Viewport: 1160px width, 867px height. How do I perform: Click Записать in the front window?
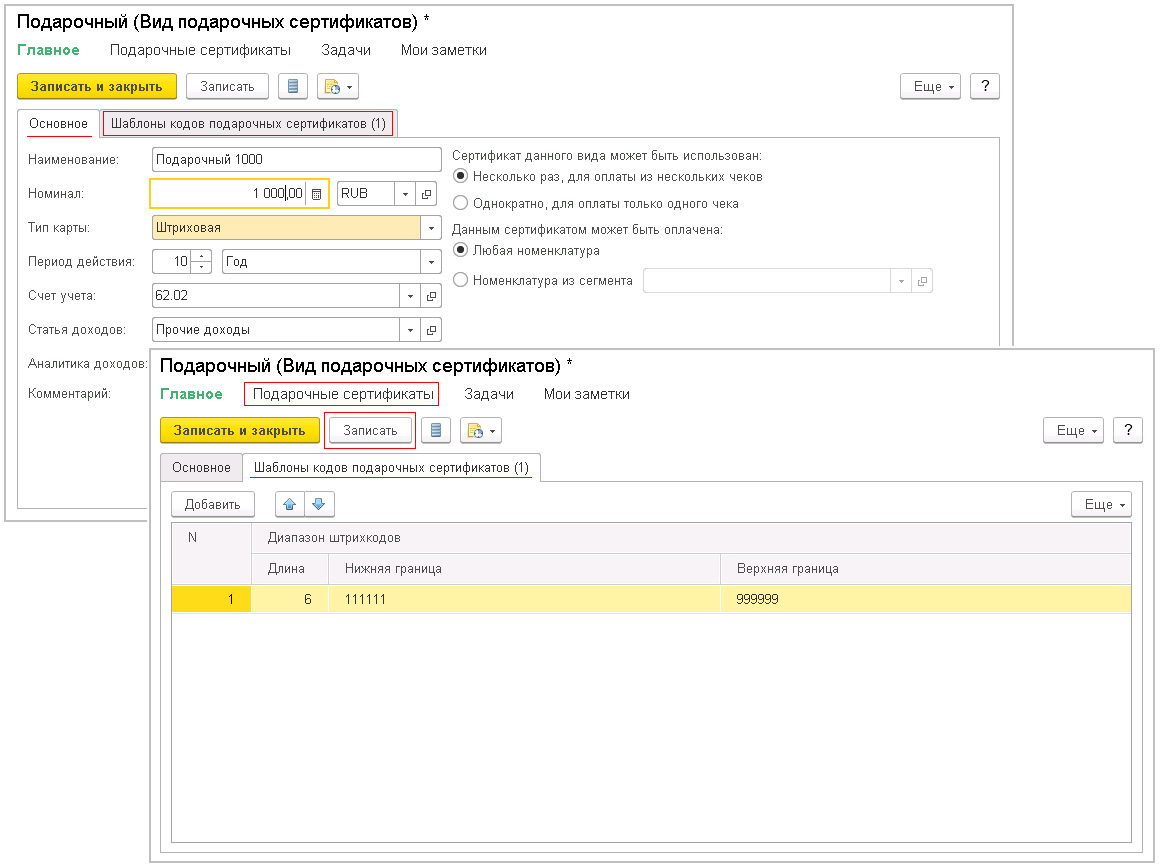370,431
